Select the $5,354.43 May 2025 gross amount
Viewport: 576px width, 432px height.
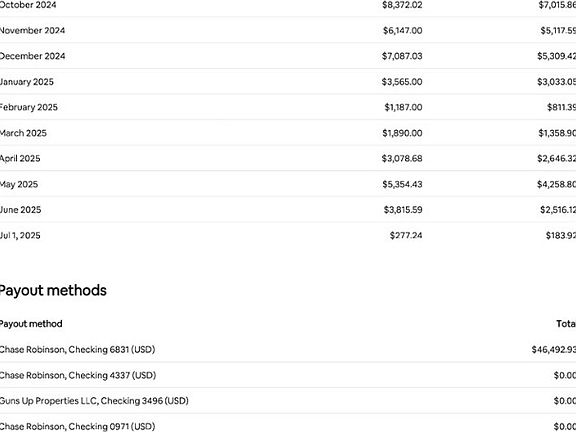click(402, 184)
